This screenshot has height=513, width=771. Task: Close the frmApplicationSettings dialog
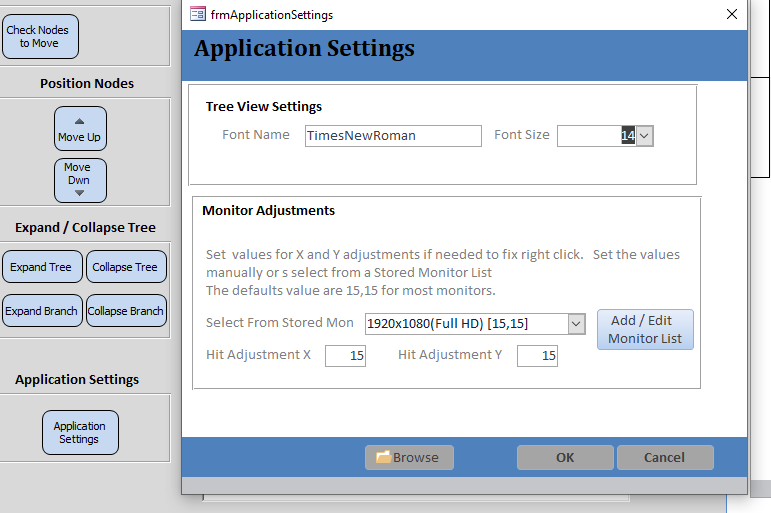(732, 14)
